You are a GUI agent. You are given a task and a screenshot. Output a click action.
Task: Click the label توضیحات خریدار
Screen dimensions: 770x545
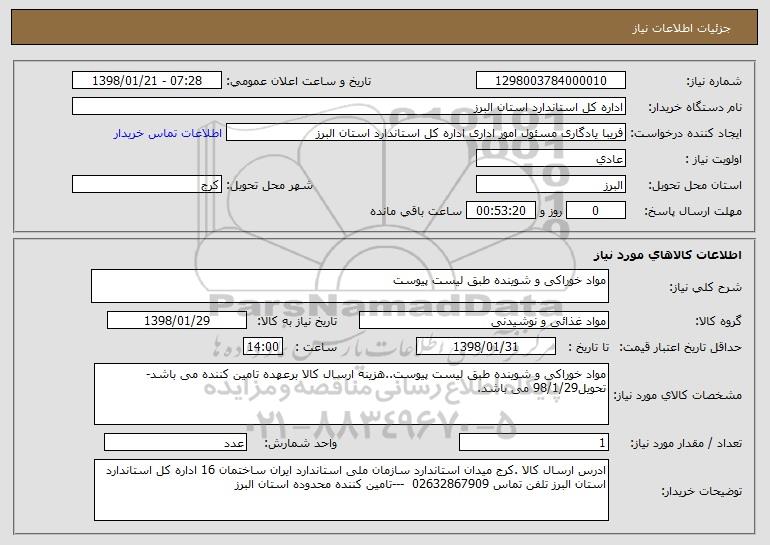(702, 491)
